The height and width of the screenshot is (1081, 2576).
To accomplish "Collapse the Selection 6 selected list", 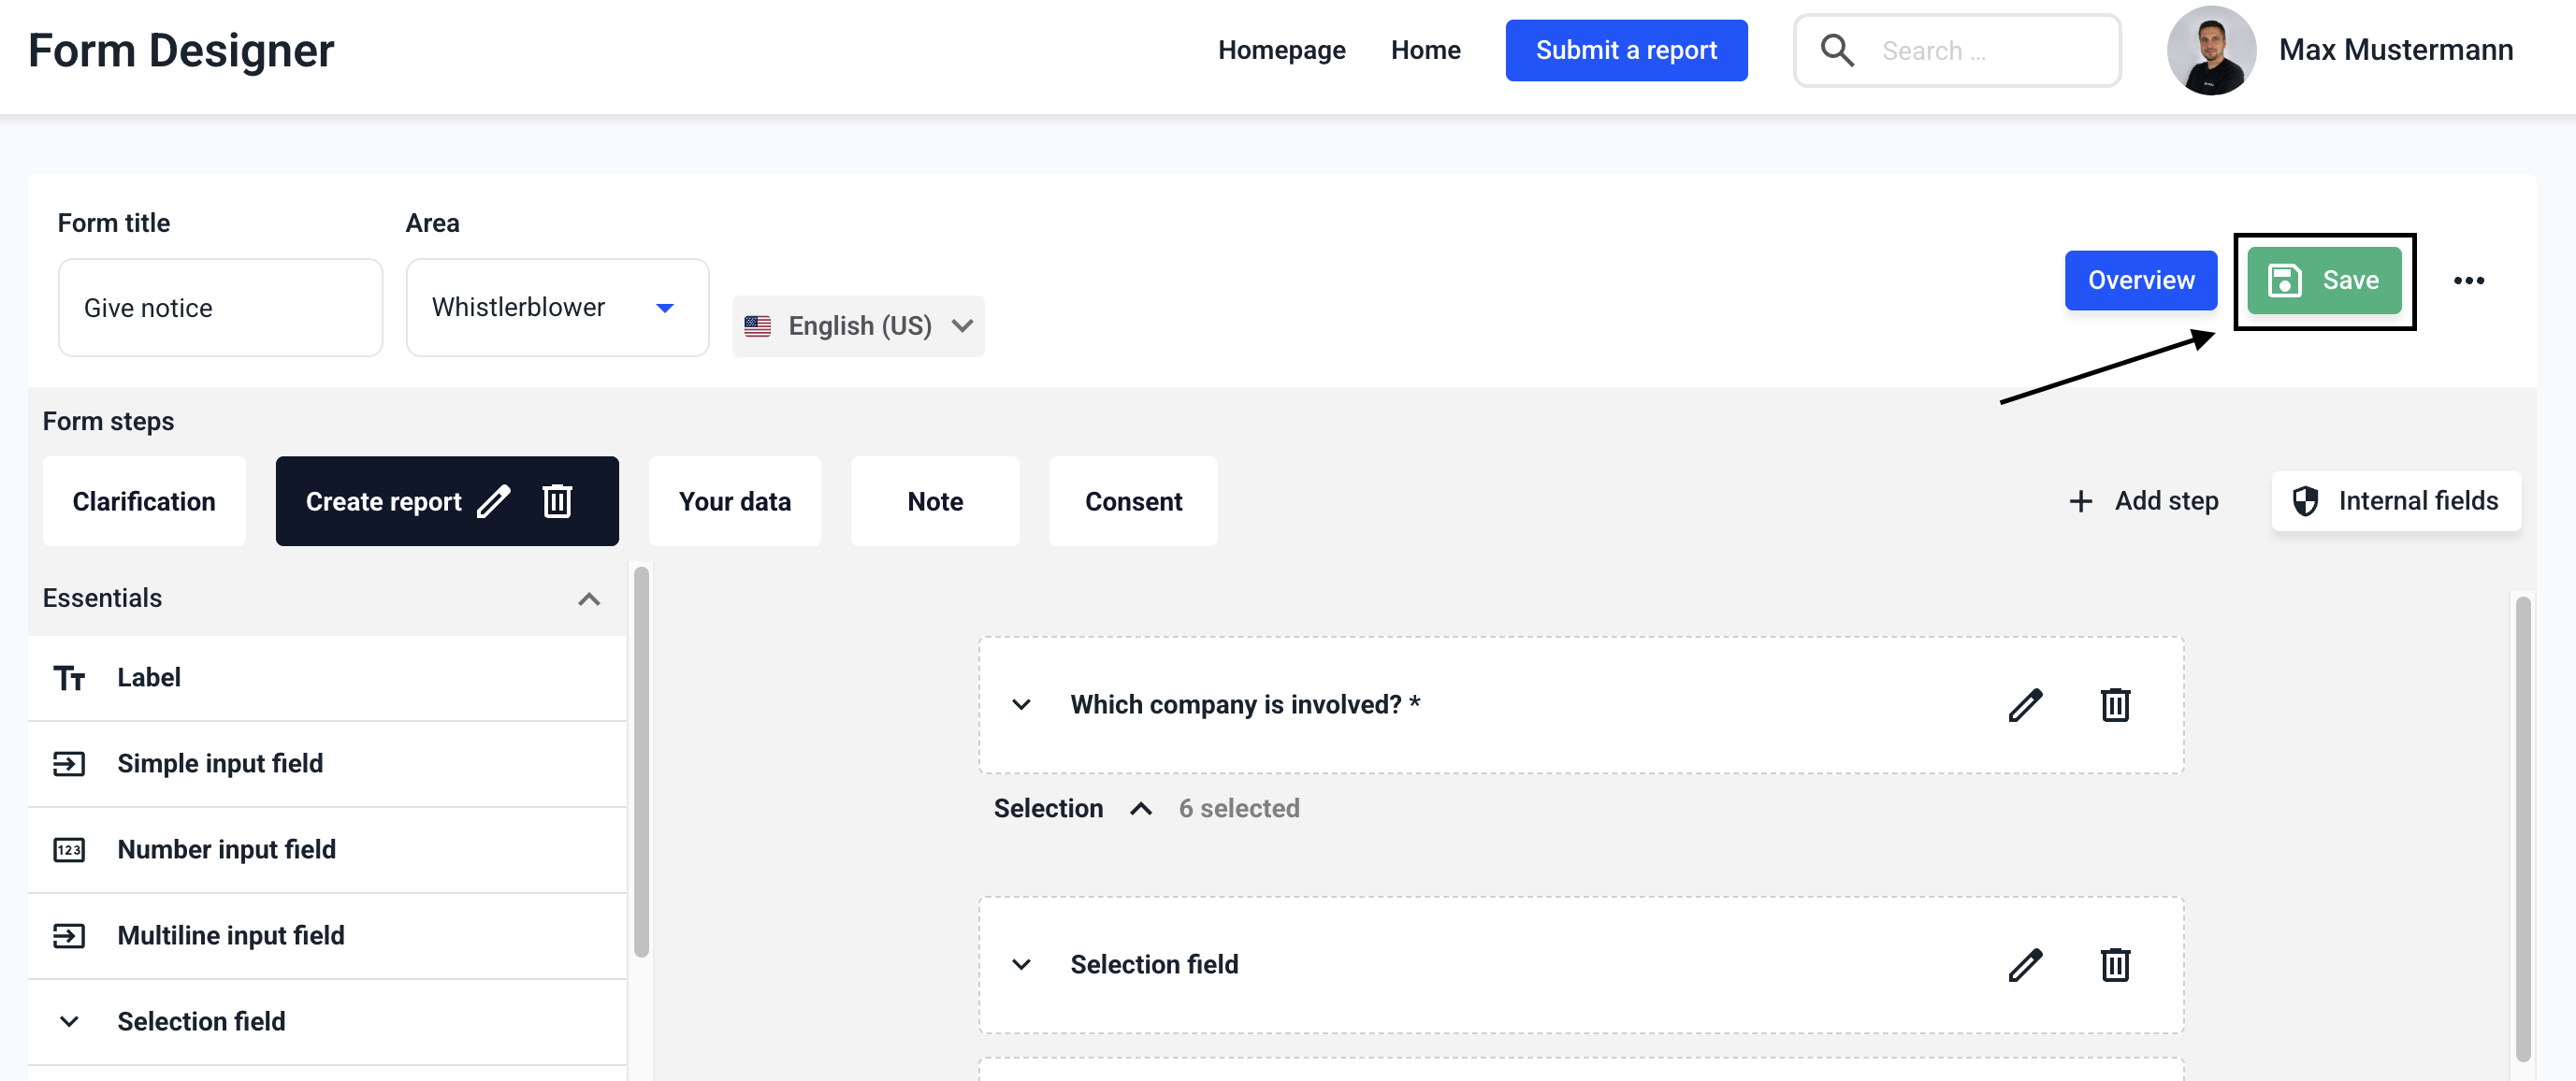I will [1141, 809].
